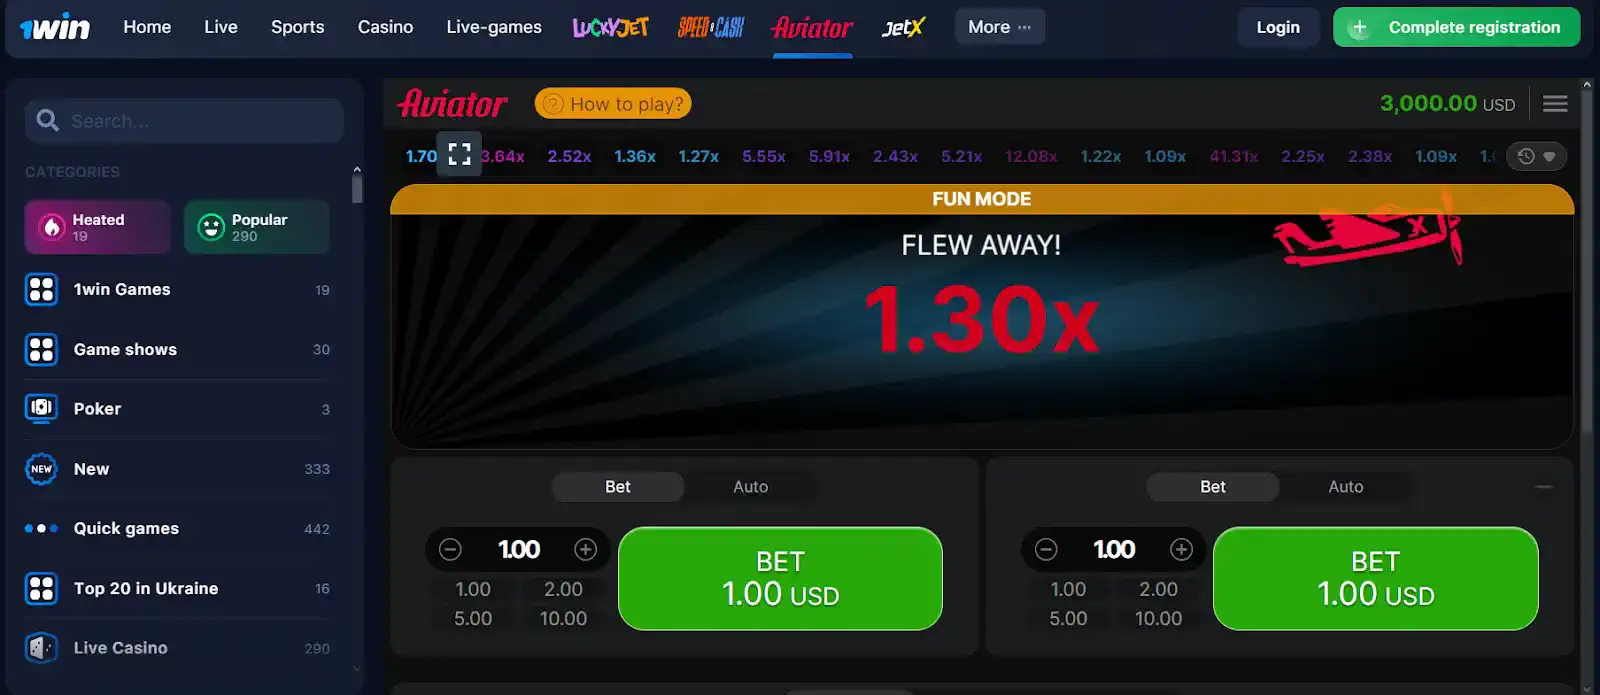Open the hamburger menu beside balance
1600x695 pixels.
pyautogui.click(x=1555, y=104)
